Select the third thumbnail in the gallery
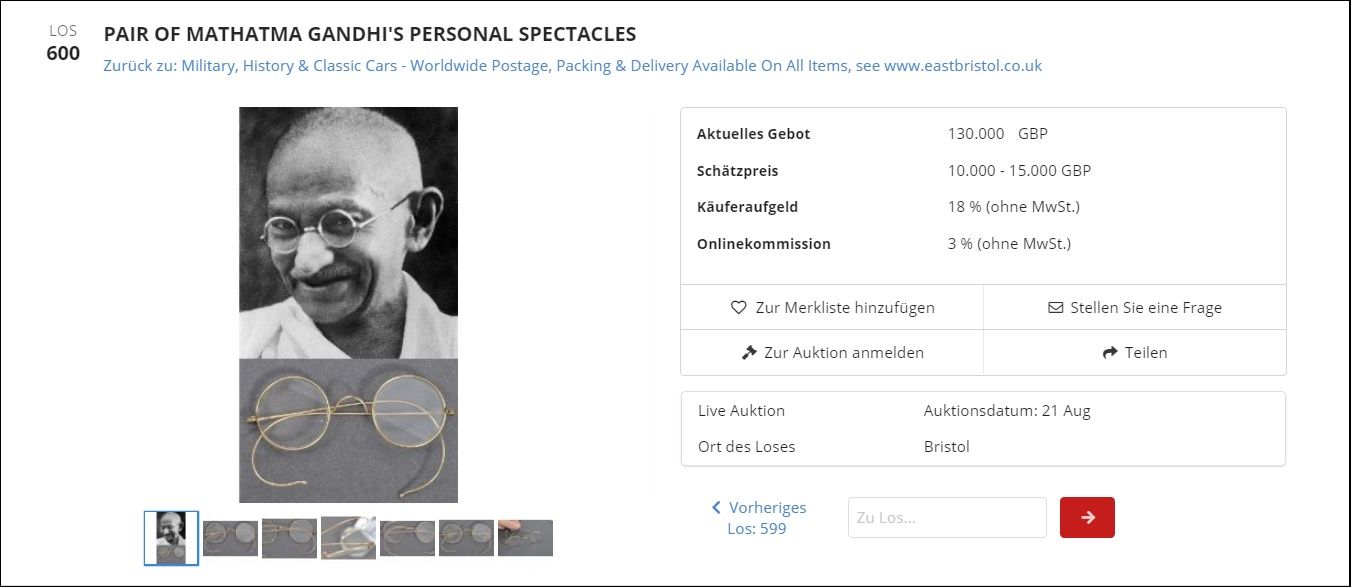 pyautogui.click(x=289, y=538)
